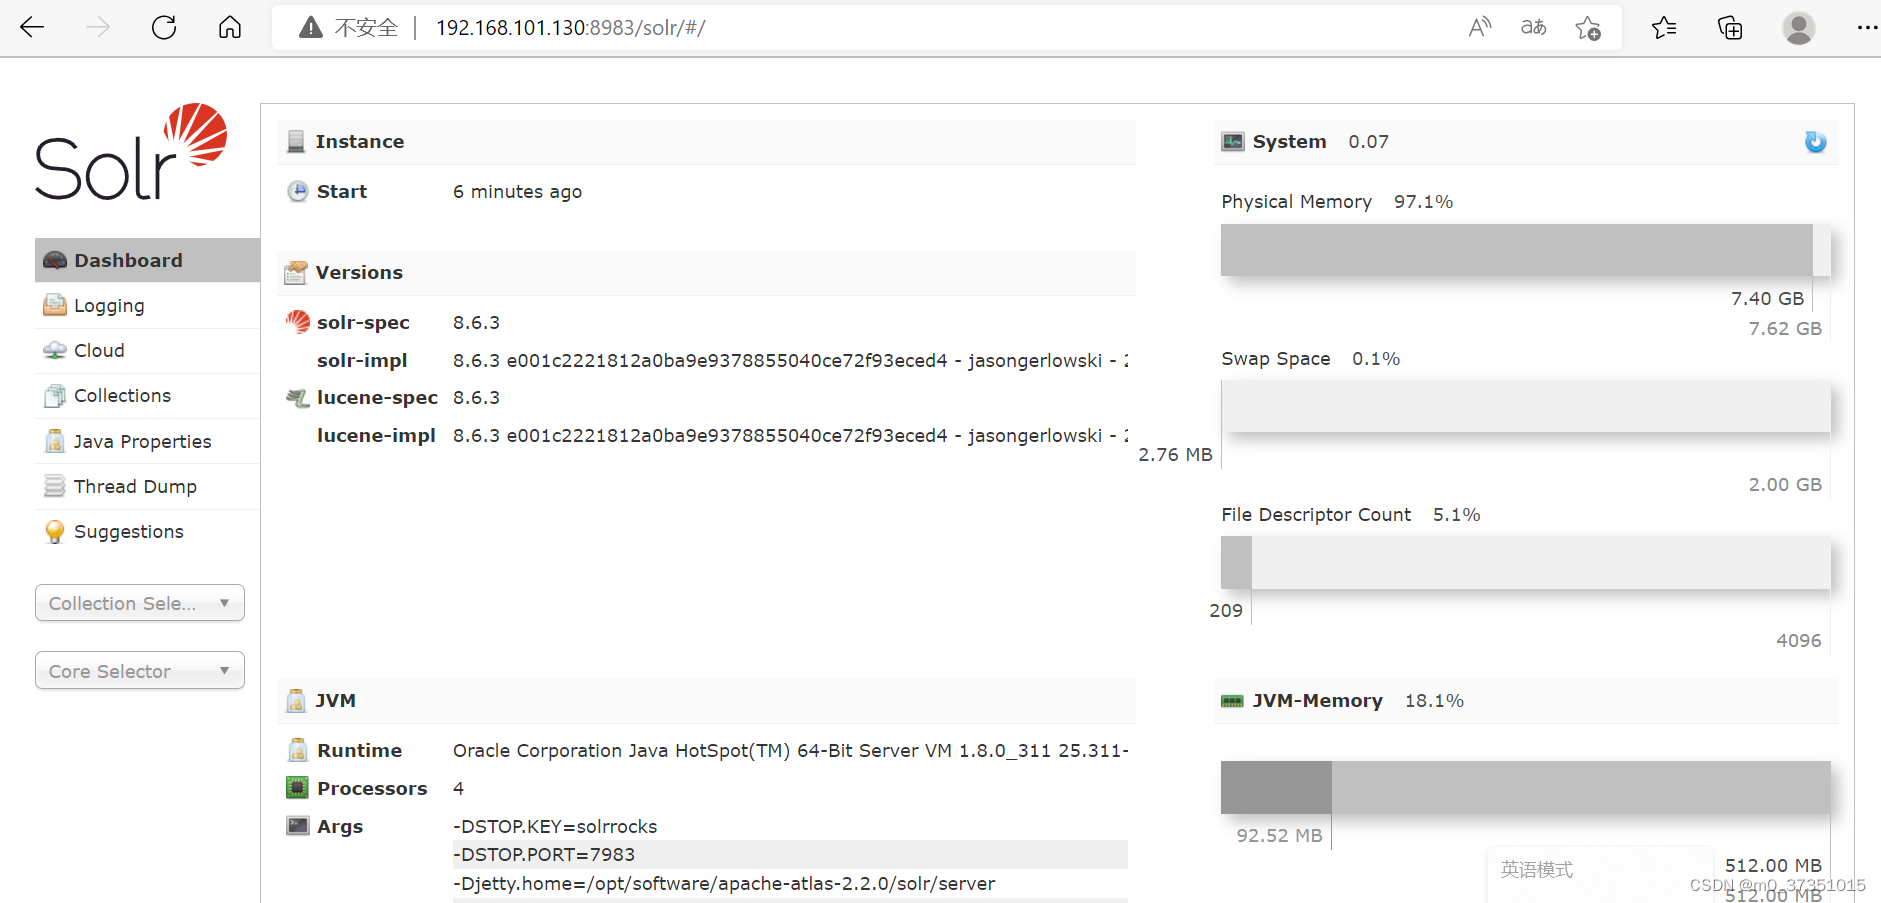Click the Physical Memory usage bar

pyautogui.click(x=1516, y=250)
